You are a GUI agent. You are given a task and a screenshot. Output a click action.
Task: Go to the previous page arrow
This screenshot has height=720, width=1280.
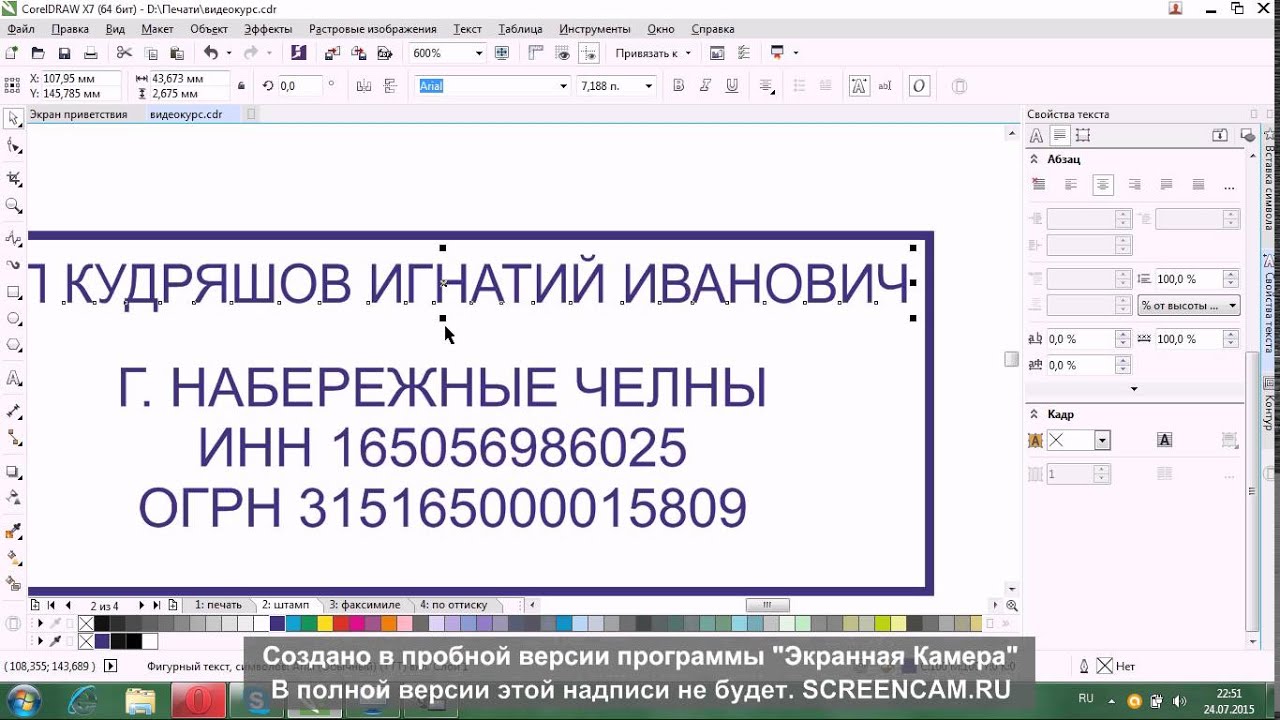point(68,605)
